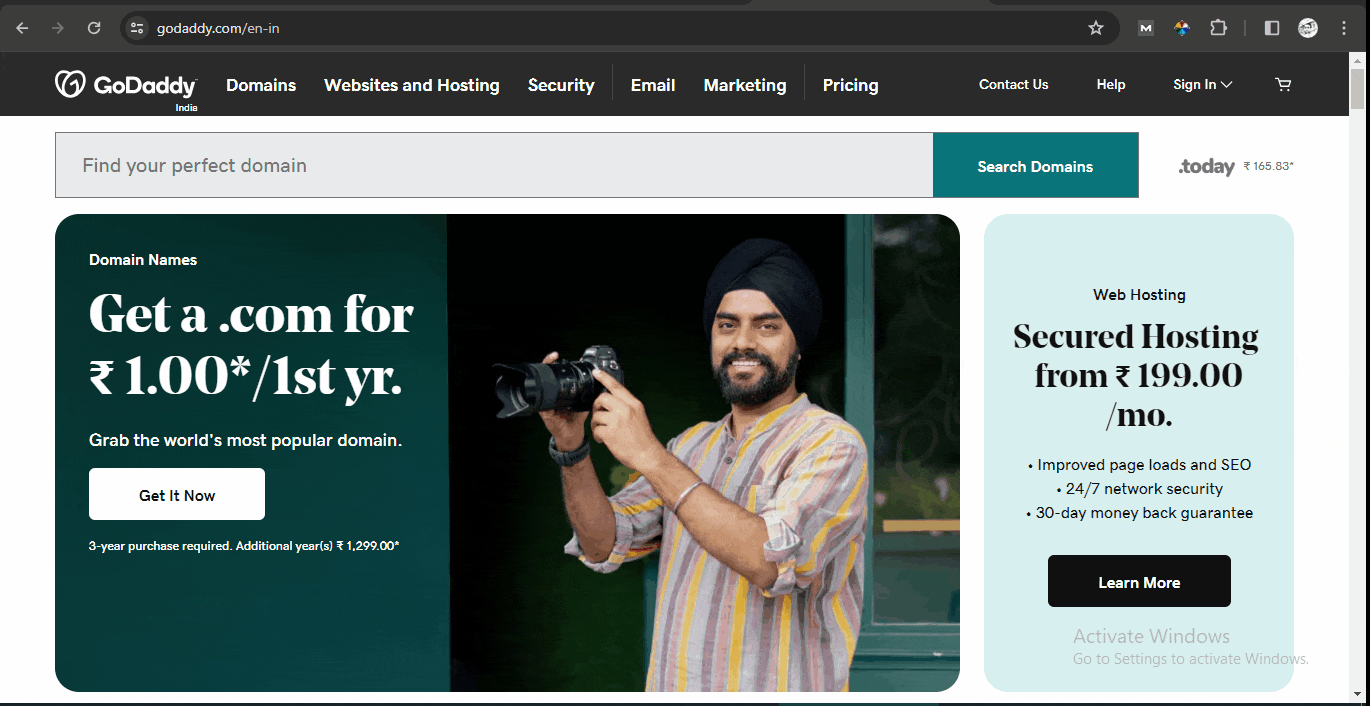The width and height of the screenshot is (1370, 706).
Task: Click the Search Domains button
Action: coord(1035,165)
